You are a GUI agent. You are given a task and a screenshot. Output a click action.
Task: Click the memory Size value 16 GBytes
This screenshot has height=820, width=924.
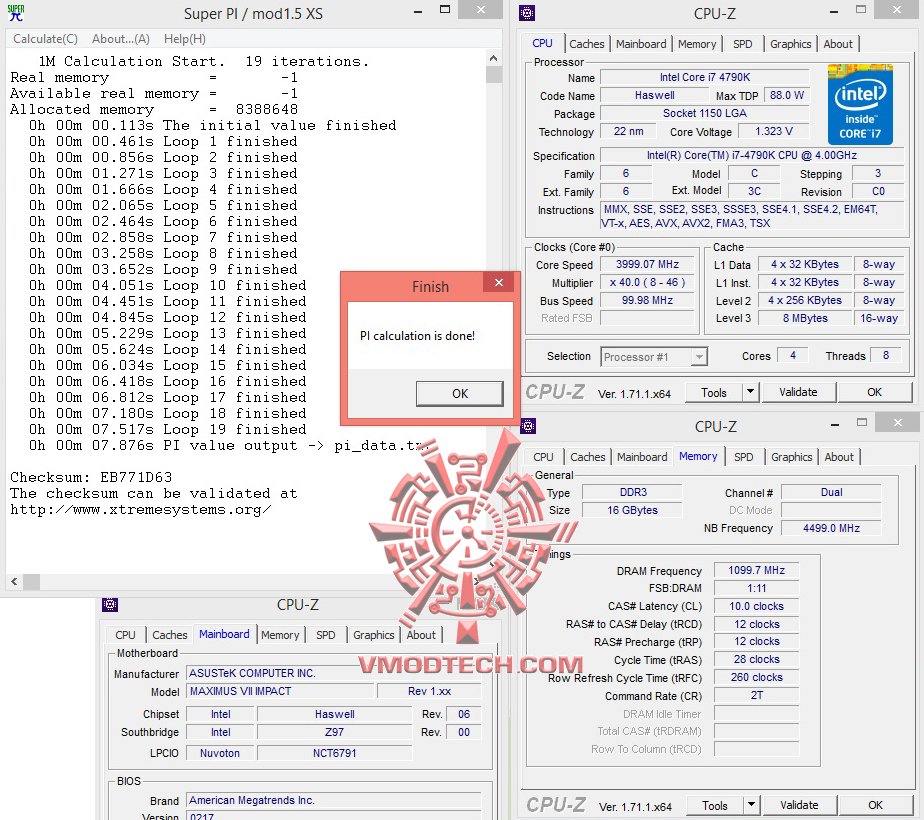point(632,510)
